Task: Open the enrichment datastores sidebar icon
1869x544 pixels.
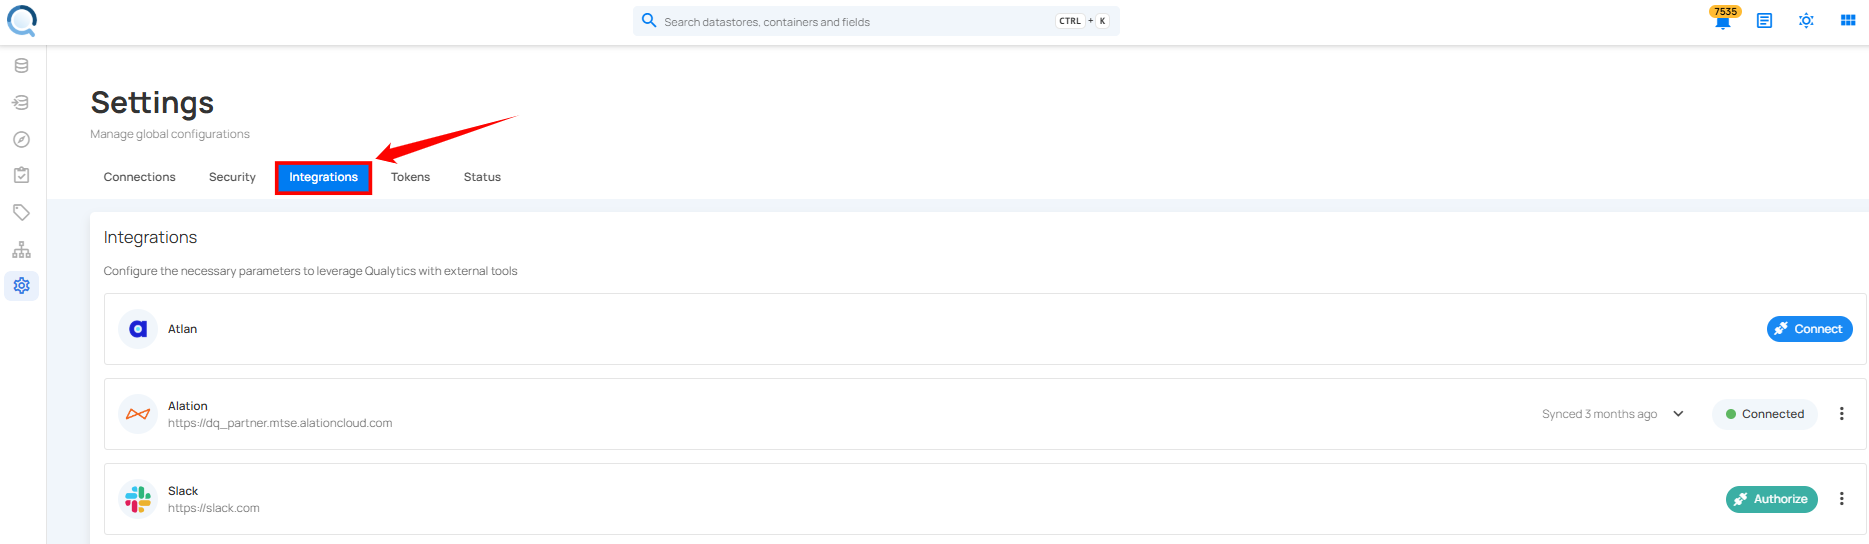Action: [21, 102]
